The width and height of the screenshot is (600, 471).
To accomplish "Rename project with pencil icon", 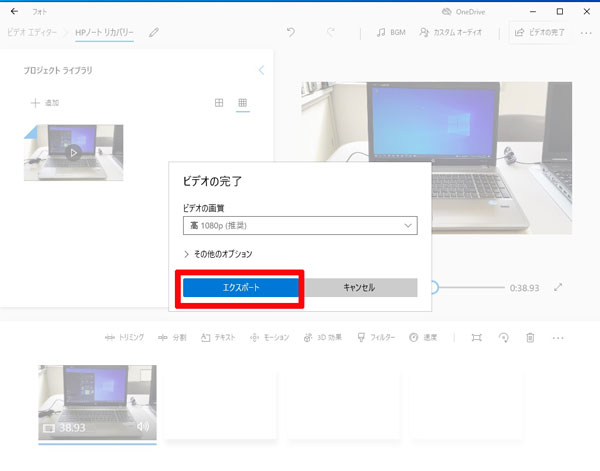I will (154, 33).
